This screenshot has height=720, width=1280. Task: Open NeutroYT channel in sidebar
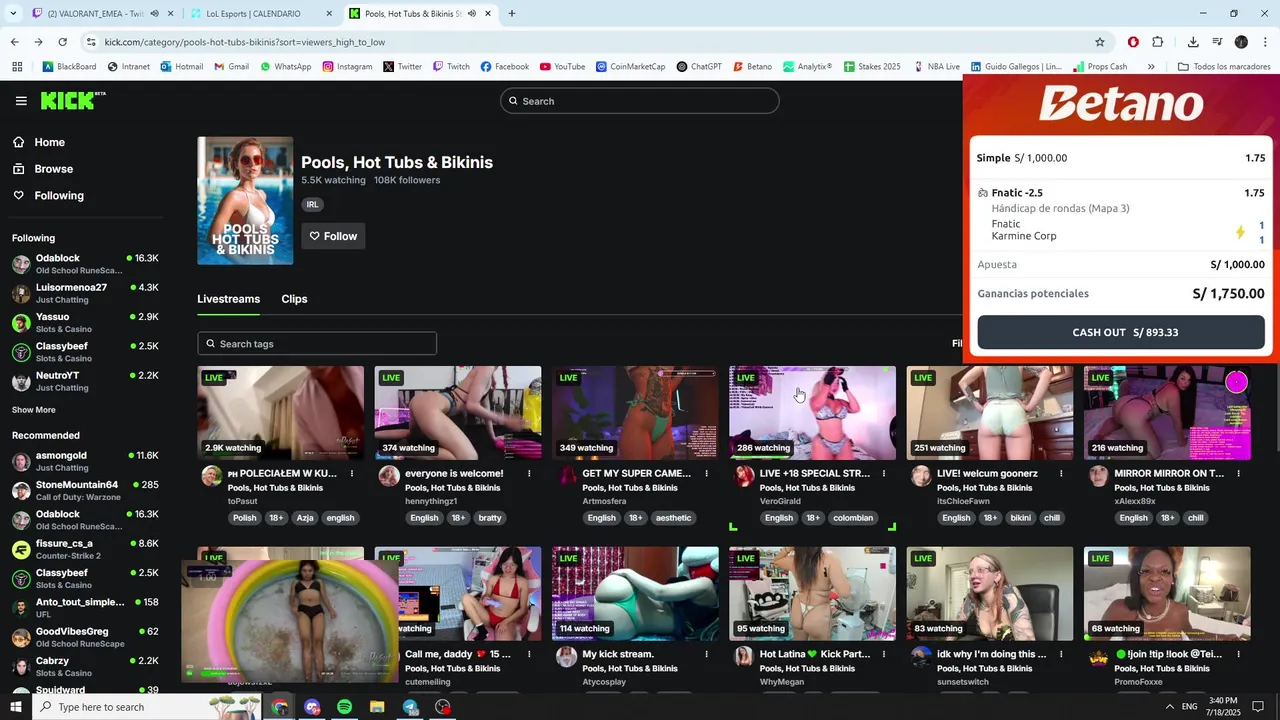coord(85,381)
